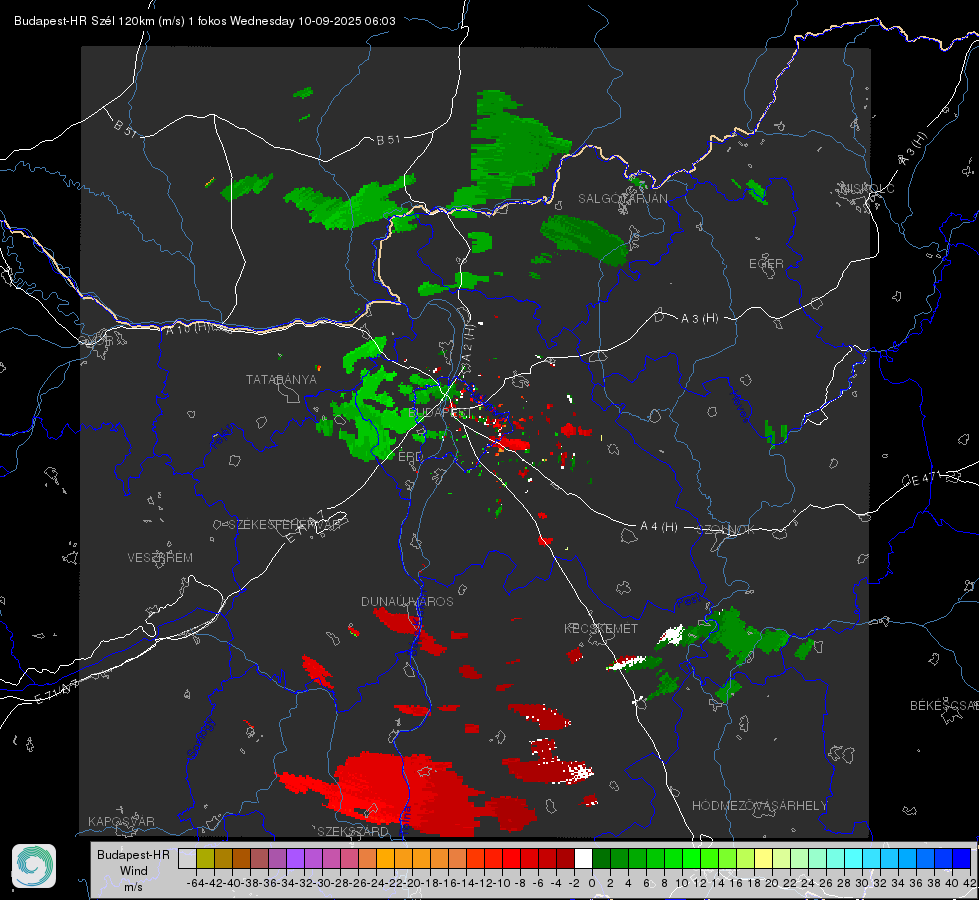Click the -64 value on the legend scale
Viewport: 979px width, 900px height.
click(195, 883)
